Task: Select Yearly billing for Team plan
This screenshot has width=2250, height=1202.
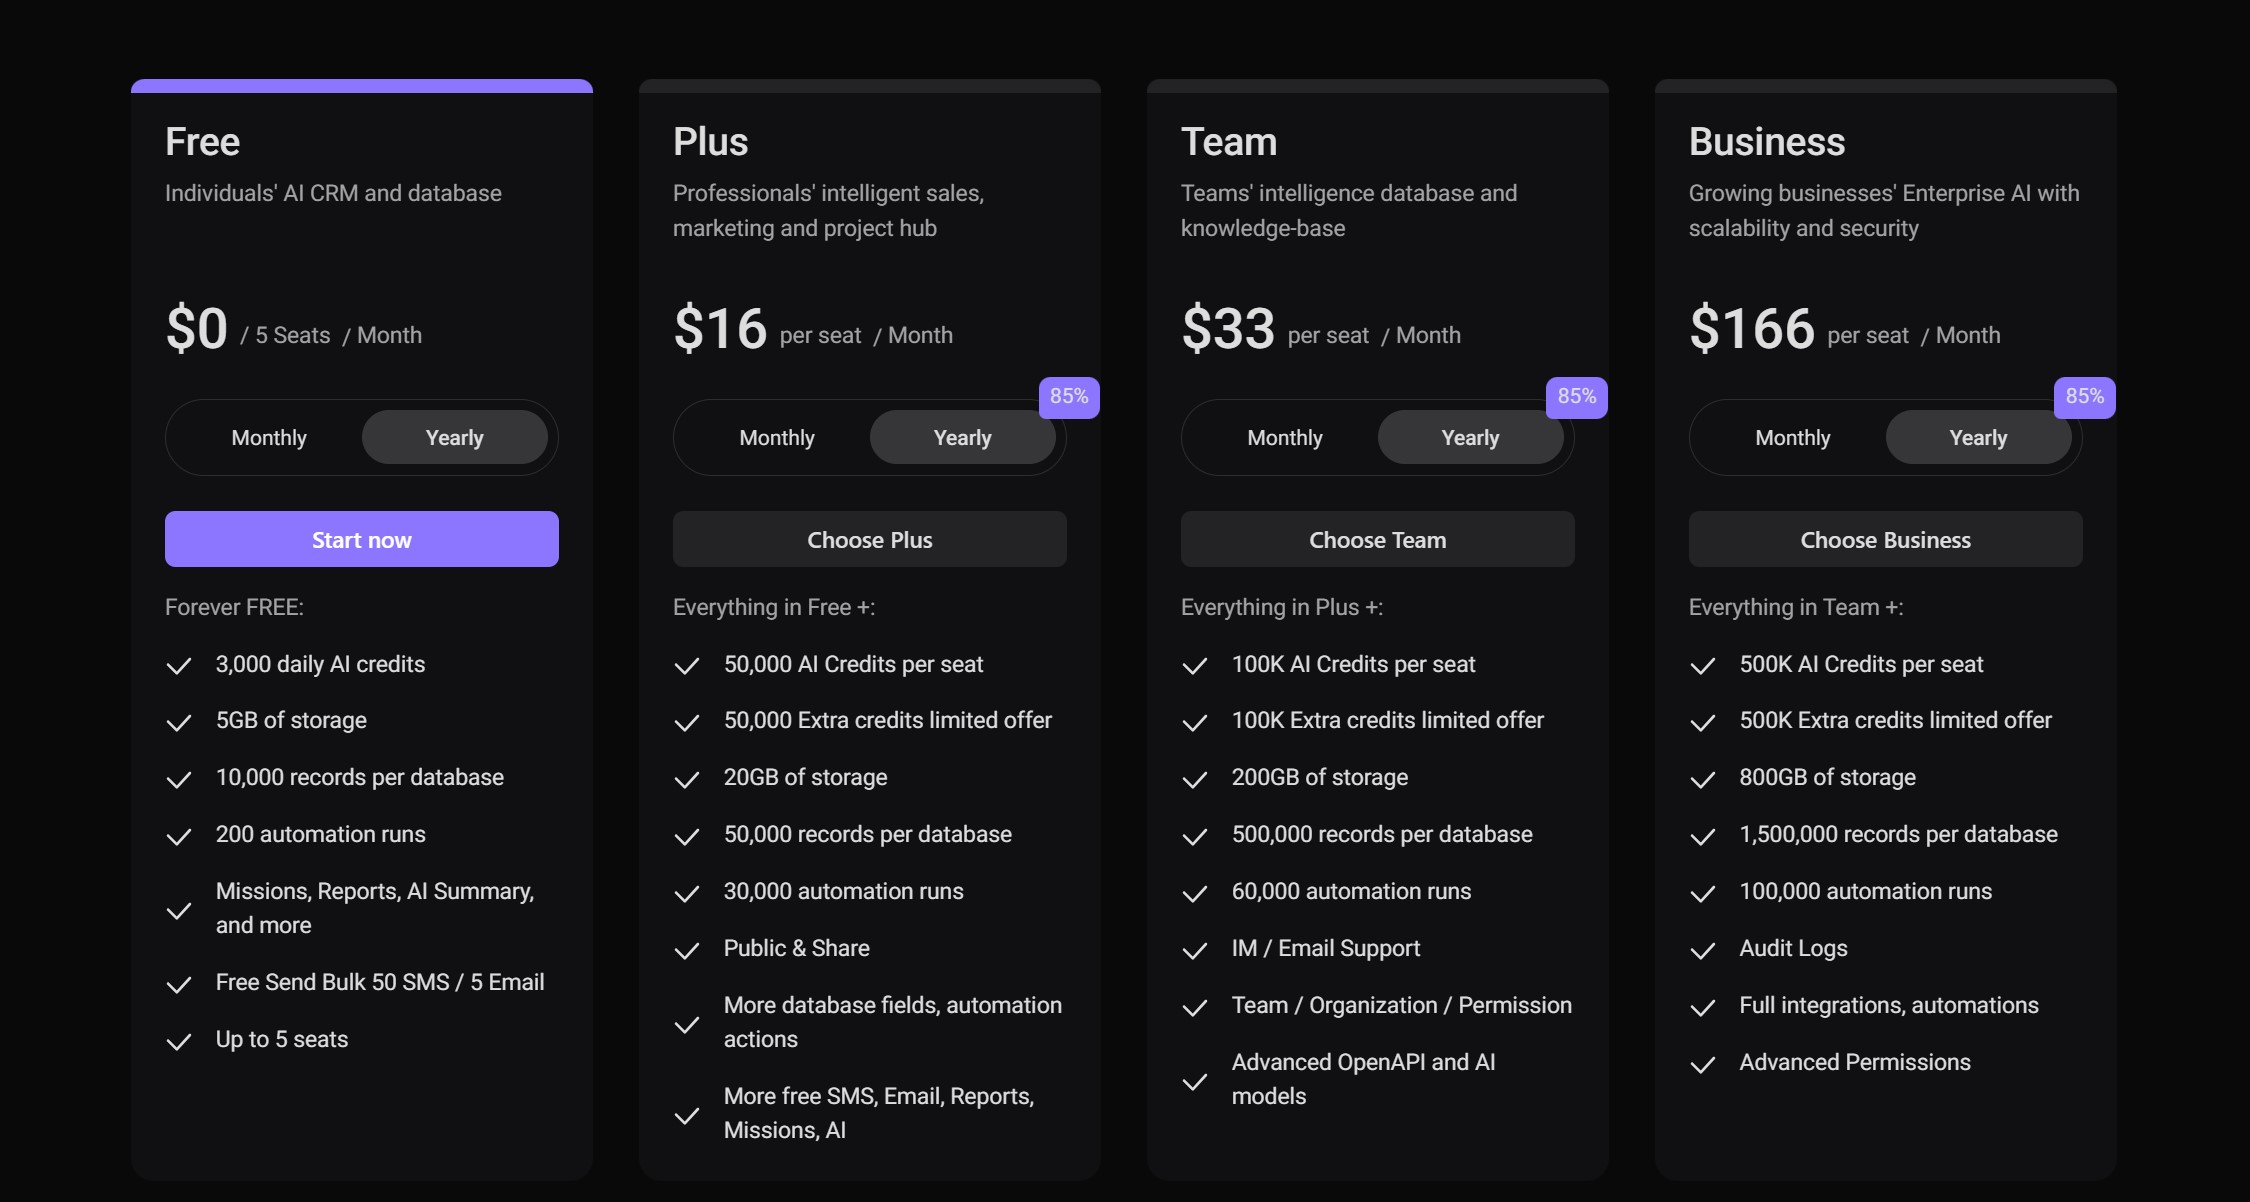Action: [1470, 437]
